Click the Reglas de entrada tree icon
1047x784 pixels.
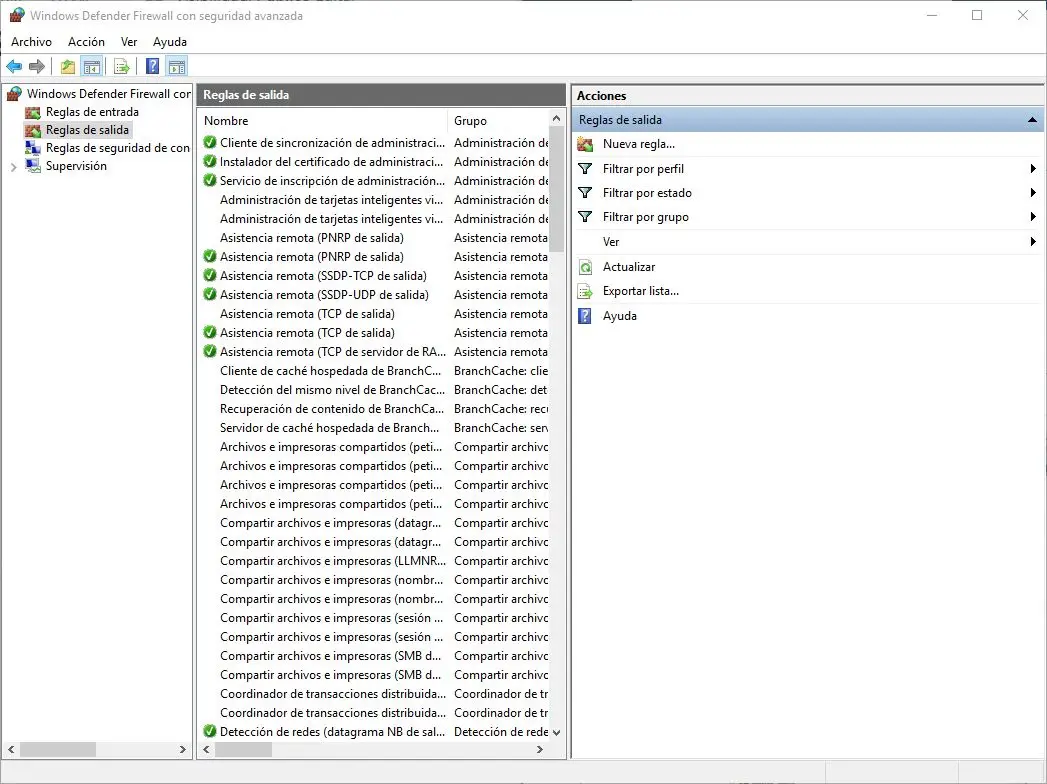pos(33,112)
